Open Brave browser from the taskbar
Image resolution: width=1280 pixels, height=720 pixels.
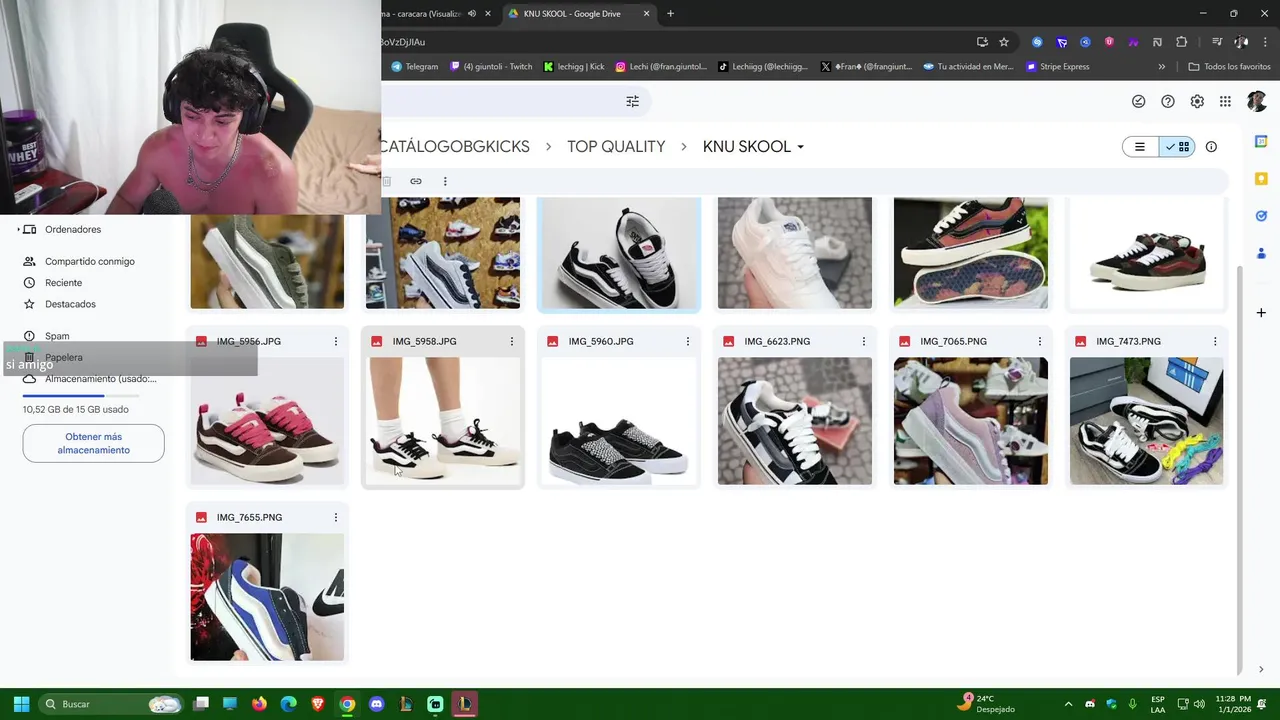(x=318, y=704)
